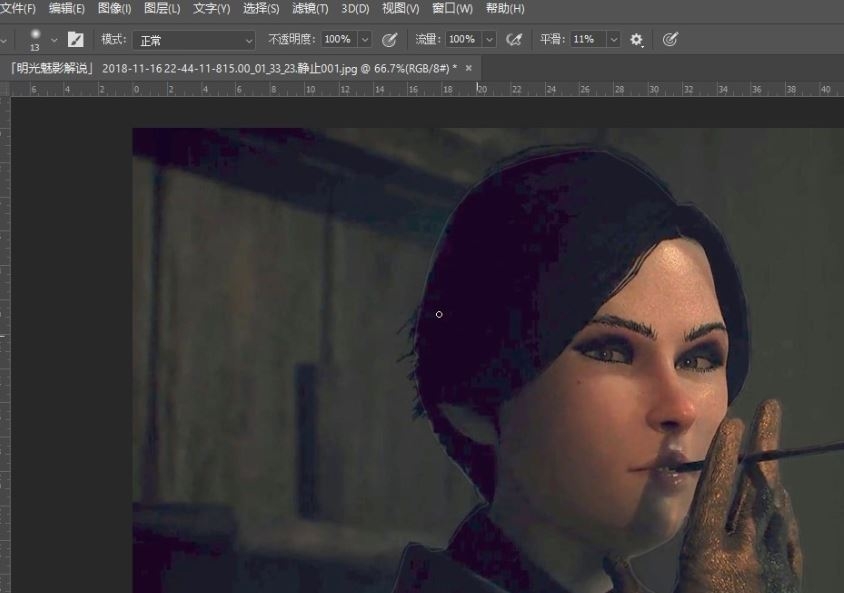
Task: Click the brush preset thumbnail sized 13
Action: (x=35, y=39)
